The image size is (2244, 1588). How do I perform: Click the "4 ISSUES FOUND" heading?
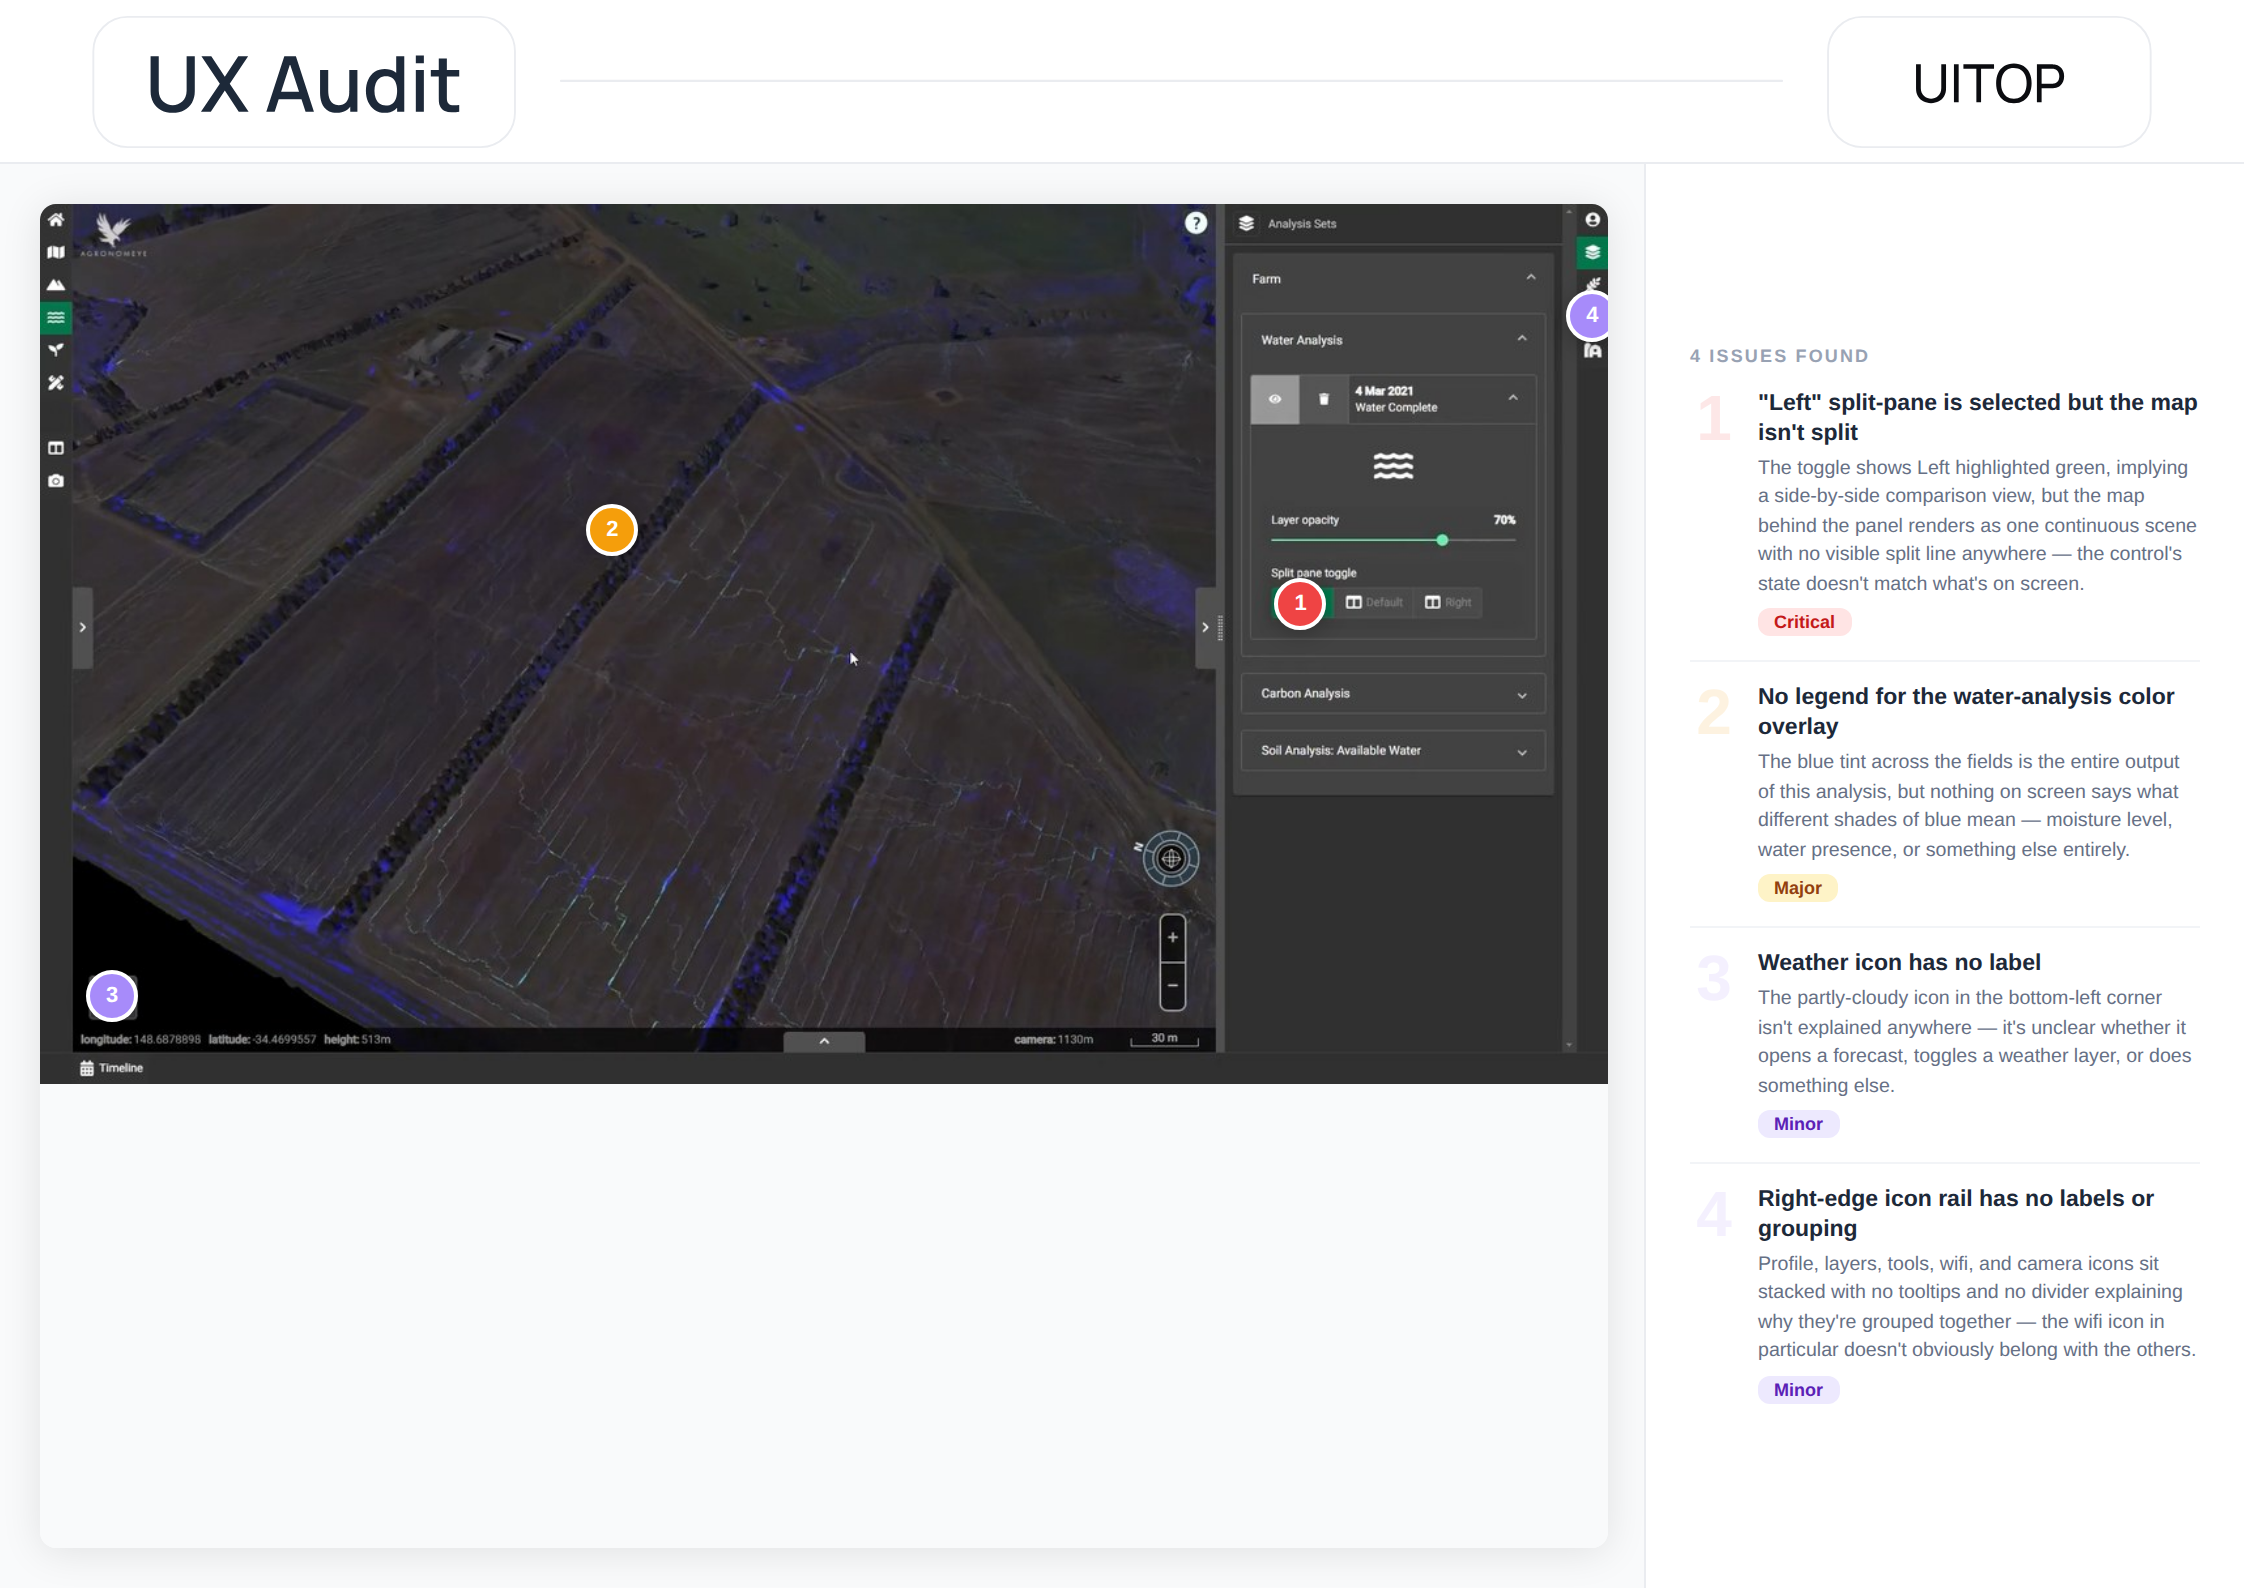[1779, 356]
